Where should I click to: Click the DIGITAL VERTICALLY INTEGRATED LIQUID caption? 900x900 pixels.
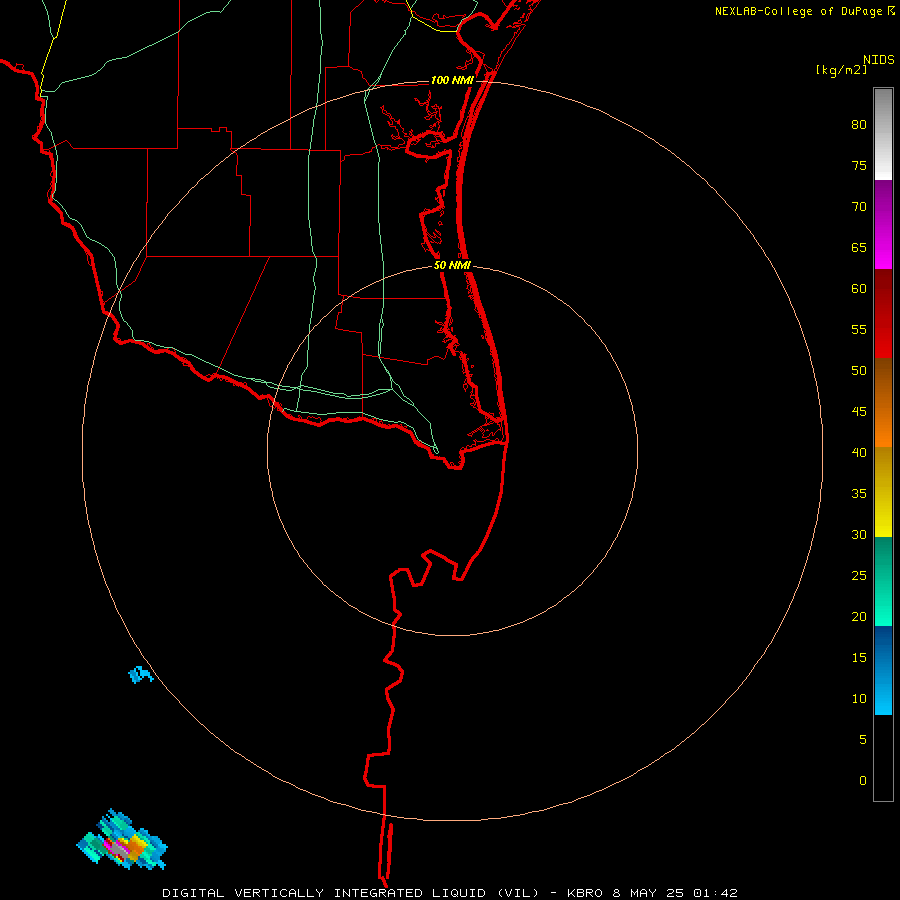(x=351, y=893)
